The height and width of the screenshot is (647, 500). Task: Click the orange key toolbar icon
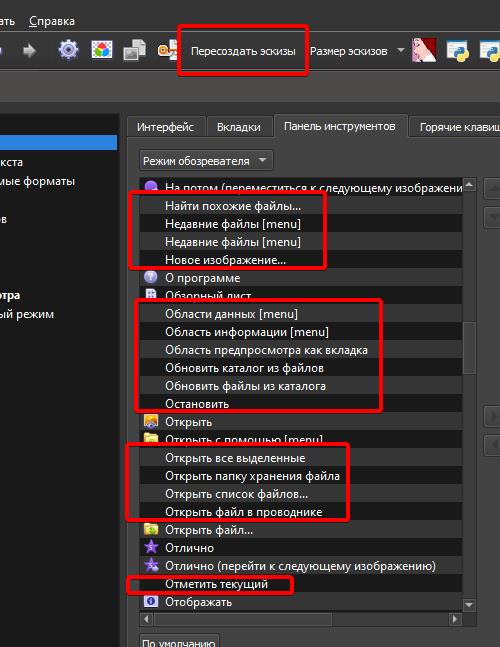click(x=167, y=51)
